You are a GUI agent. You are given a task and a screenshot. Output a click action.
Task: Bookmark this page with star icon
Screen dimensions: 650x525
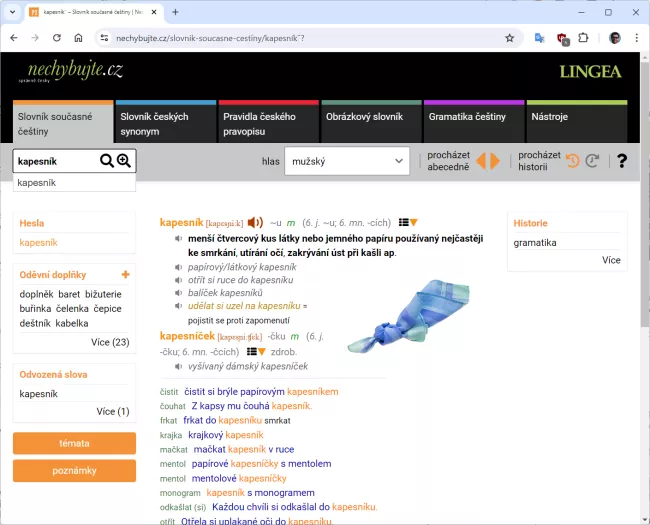pyautogui.click(x=509, y=38)
